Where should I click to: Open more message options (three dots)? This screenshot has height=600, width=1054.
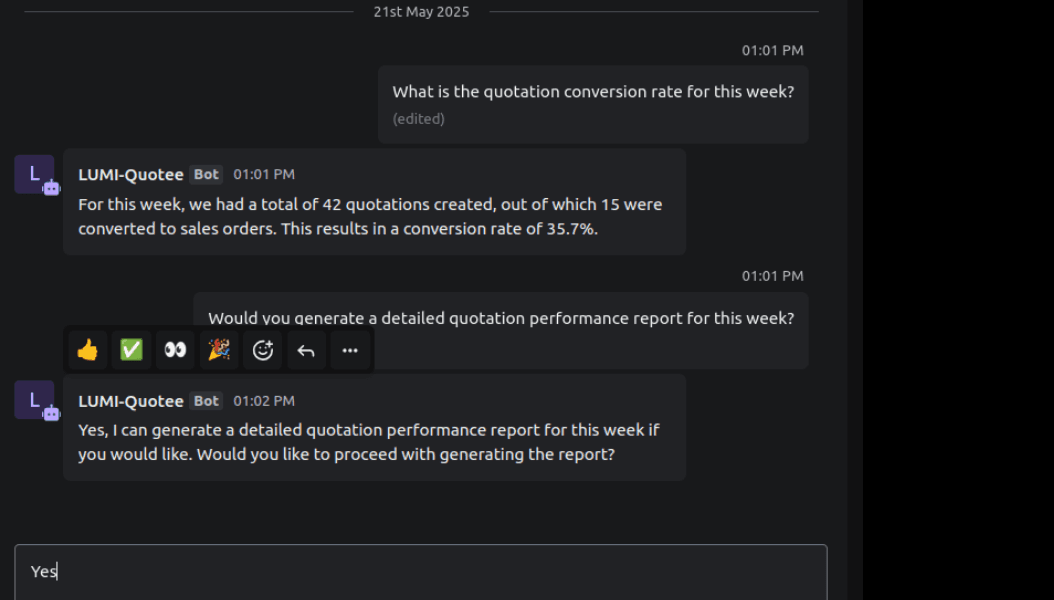coord(350,350)
